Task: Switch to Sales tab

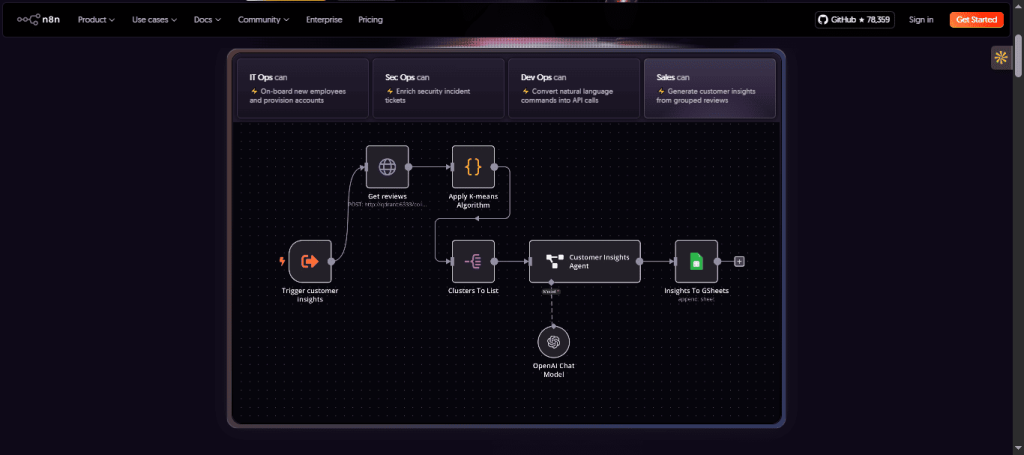Action: tap(710, 88)
